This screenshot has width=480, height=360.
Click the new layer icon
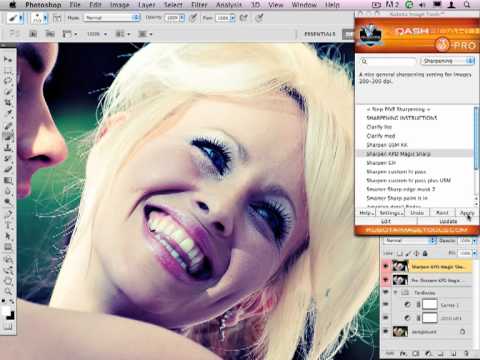click(x=454, y=353)
